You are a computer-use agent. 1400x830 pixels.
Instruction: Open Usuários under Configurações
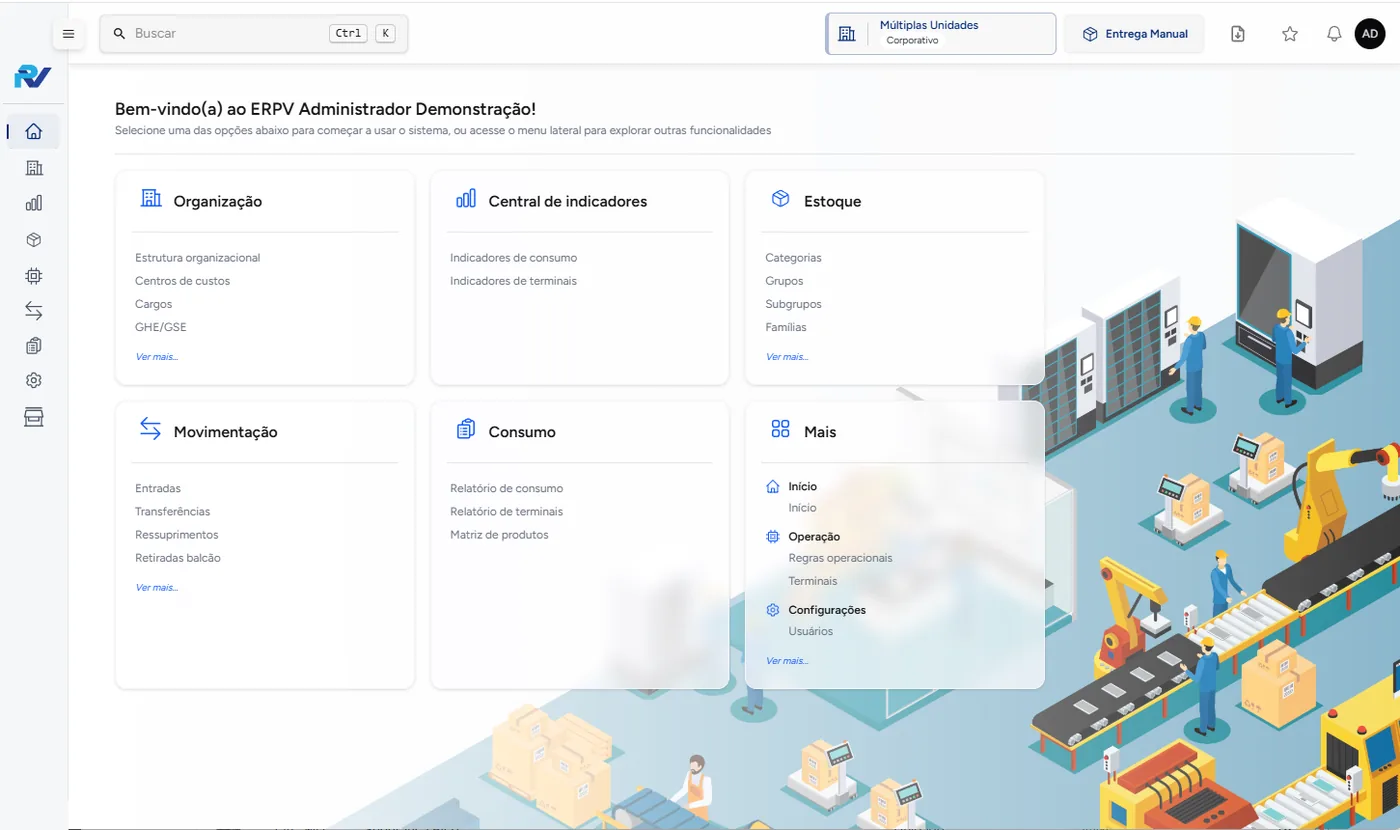(x=811, y=631)
